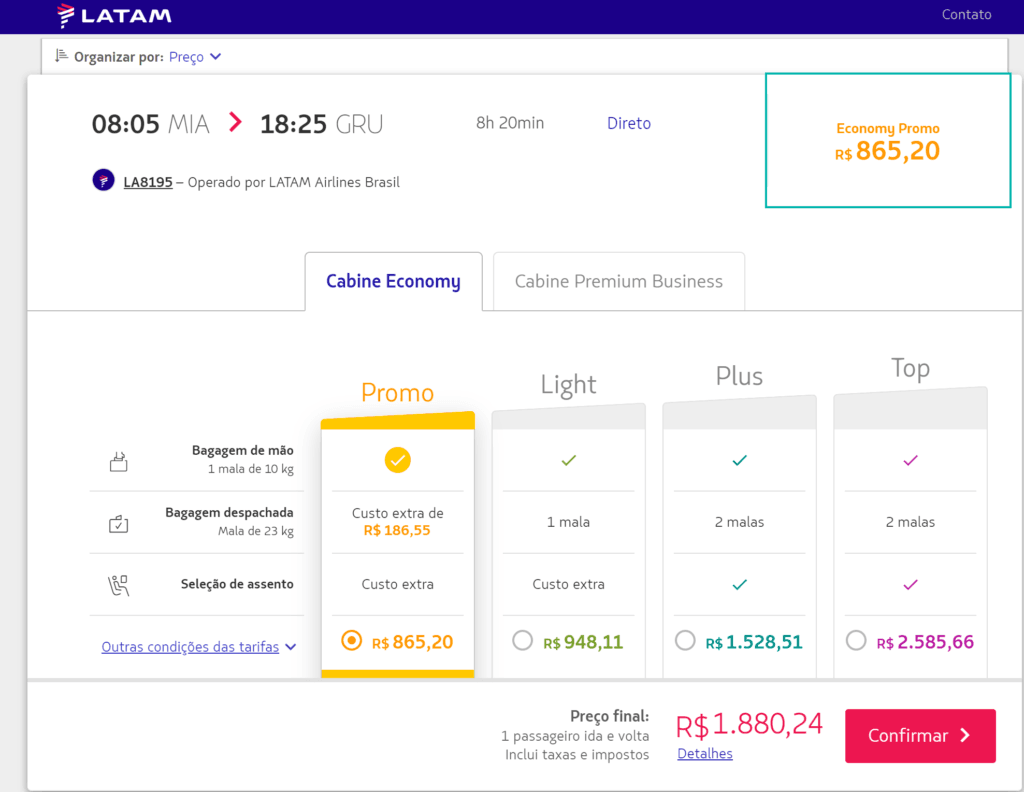Select the Promo fare radio button

[351, 641]
